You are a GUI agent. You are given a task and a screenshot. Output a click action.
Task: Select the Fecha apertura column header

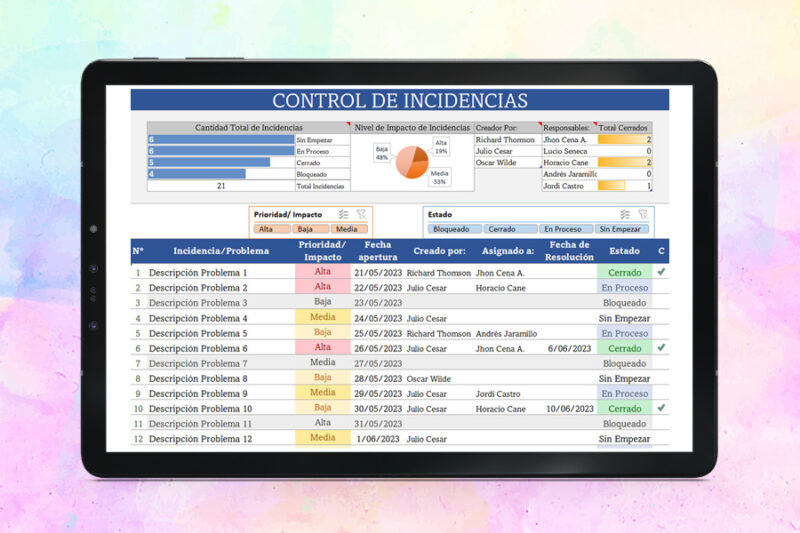378,251
